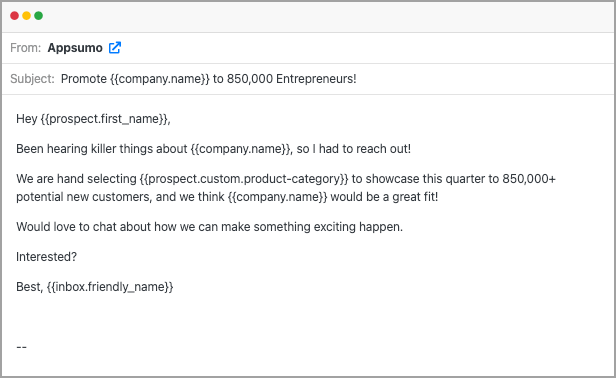The width and height of the screenshot is (616, 378).
Task: Click the {{prospect.custom.product-category}} variable
Action: coord(244,179)
